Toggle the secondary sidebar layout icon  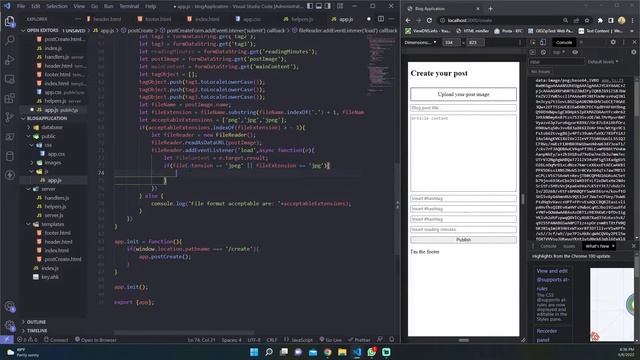click(328, 6)
